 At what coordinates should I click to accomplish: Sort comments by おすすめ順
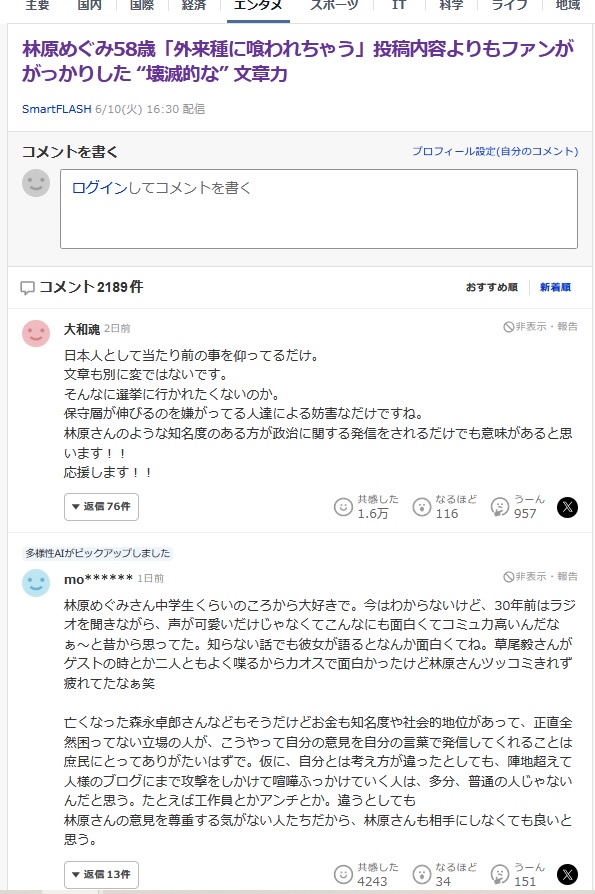point(492,287)
